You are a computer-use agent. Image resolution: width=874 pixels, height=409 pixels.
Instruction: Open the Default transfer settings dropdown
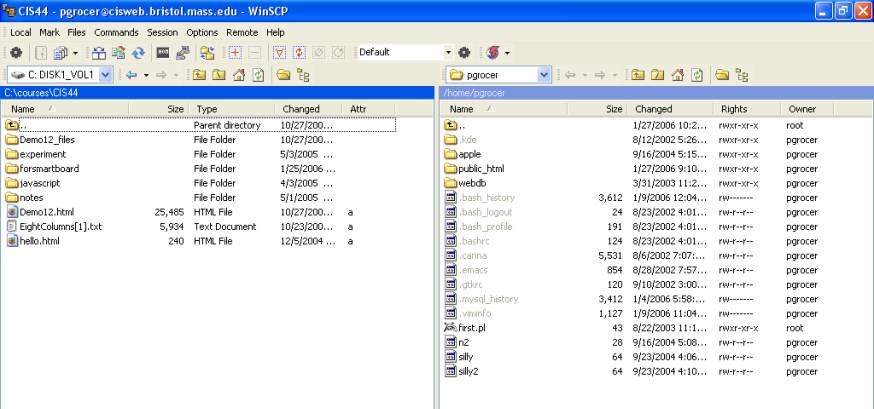(x=446, y=52)
